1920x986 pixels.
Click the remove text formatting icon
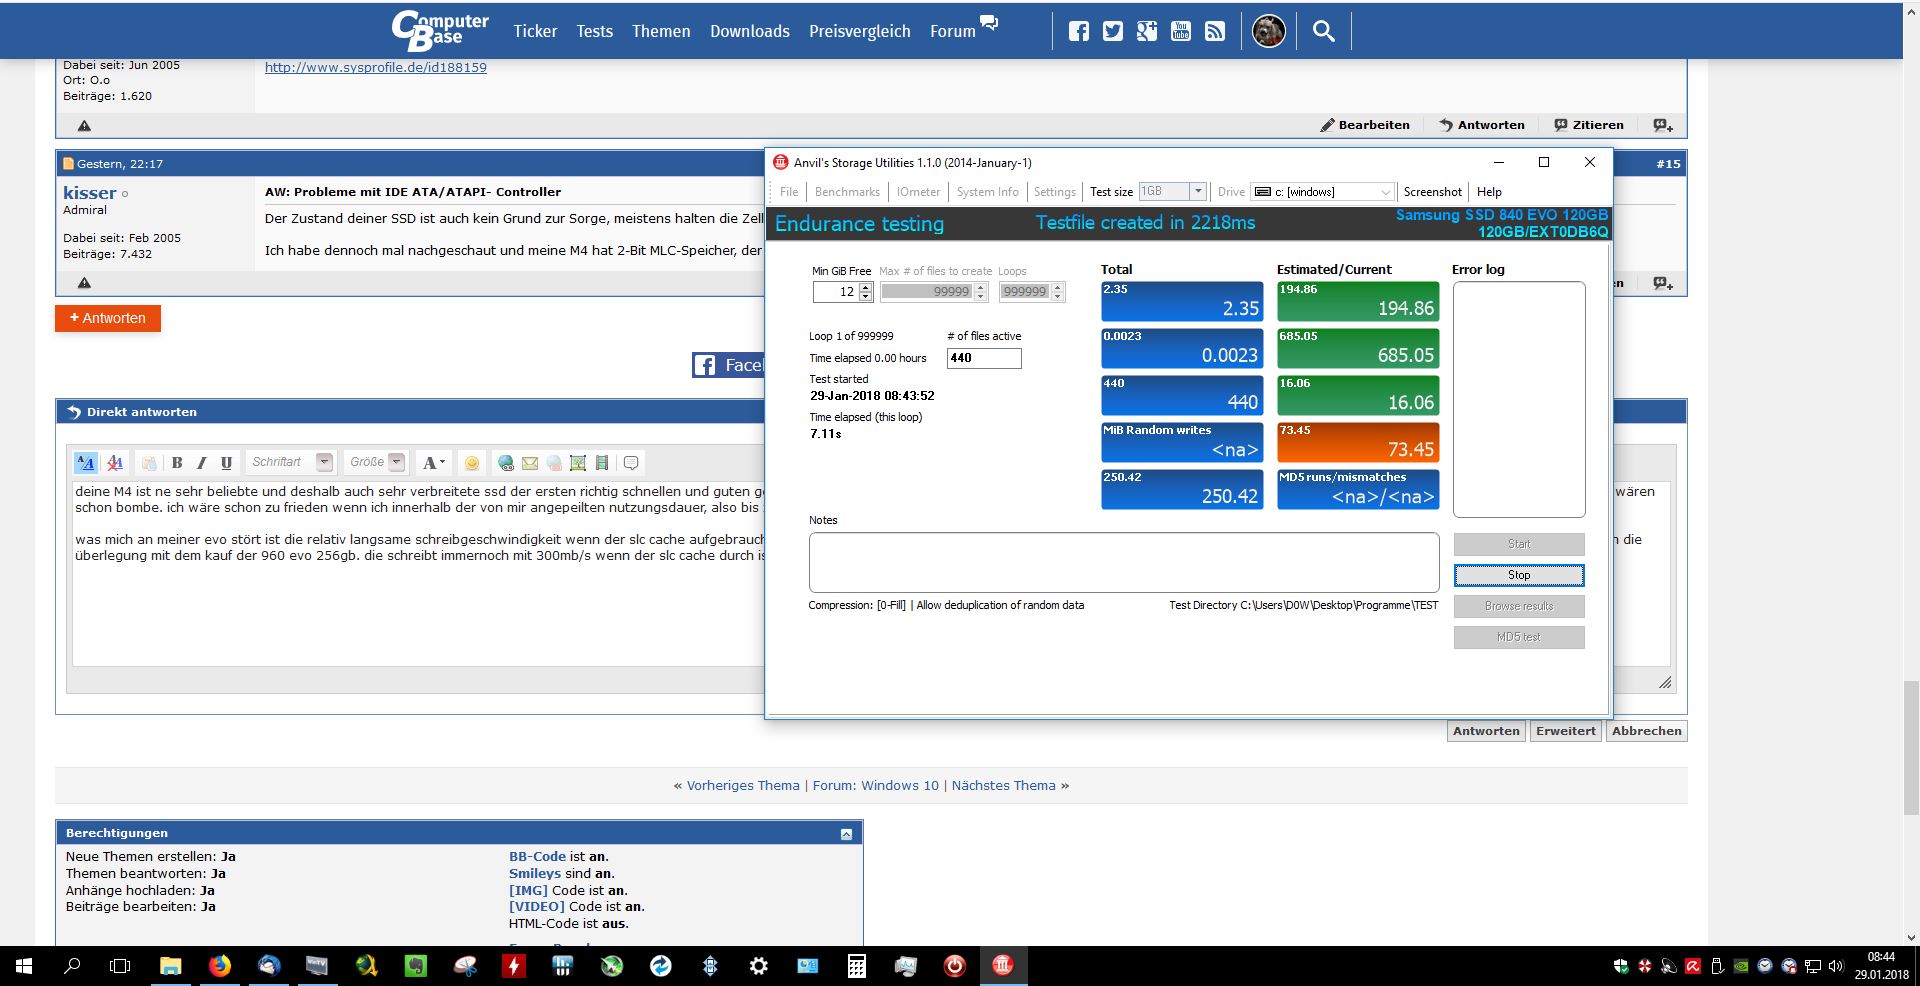point(115,462)
